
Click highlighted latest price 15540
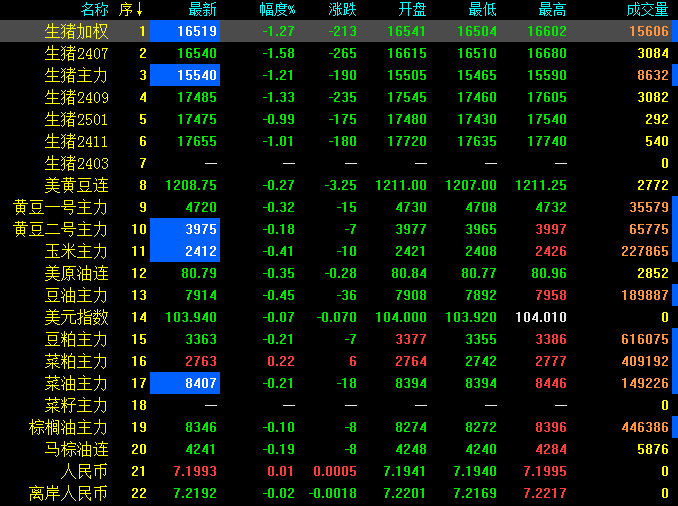[x=185, y=75]
